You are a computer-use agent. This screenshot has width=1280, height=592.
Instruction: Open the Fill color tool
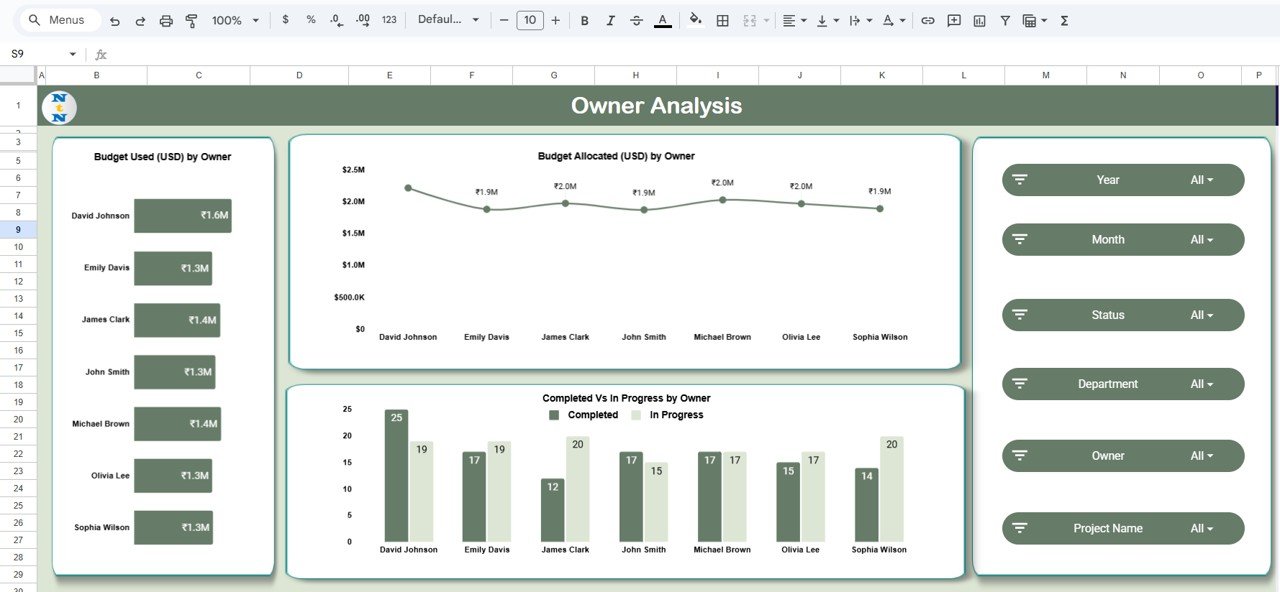tap(696, 19)
